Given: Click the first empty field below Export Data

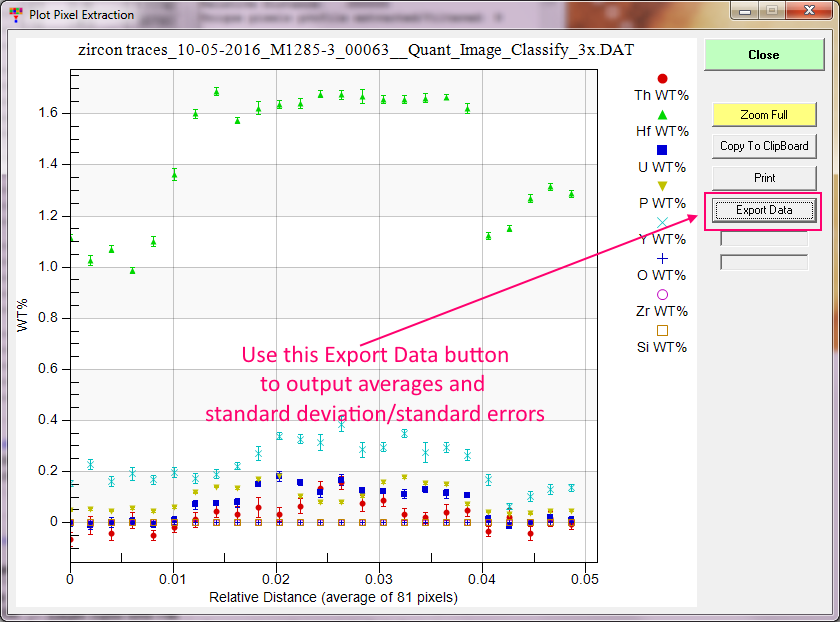Looking at the screenshot, I should click(763, 239).
